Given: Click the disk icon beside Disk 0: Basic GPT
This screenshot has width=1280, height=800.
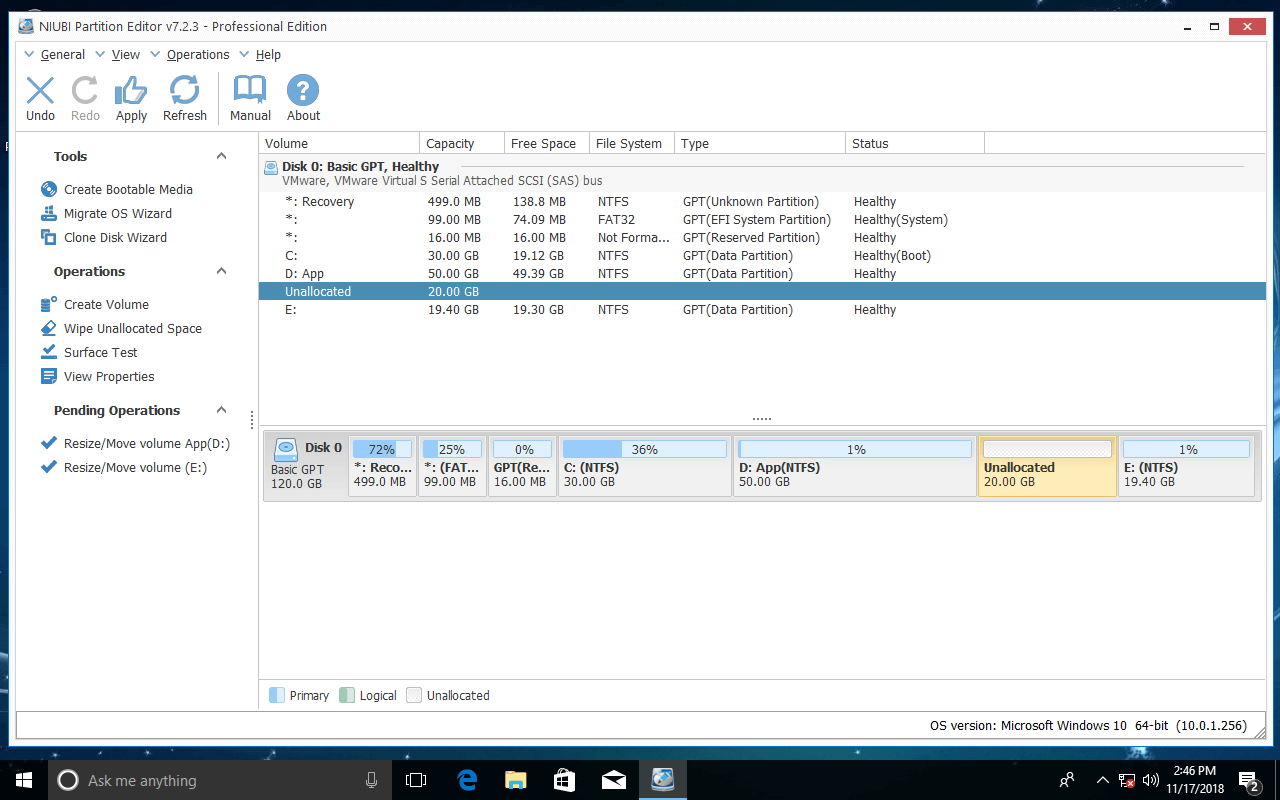Looking at the screenshot, I should pos(270,167).
